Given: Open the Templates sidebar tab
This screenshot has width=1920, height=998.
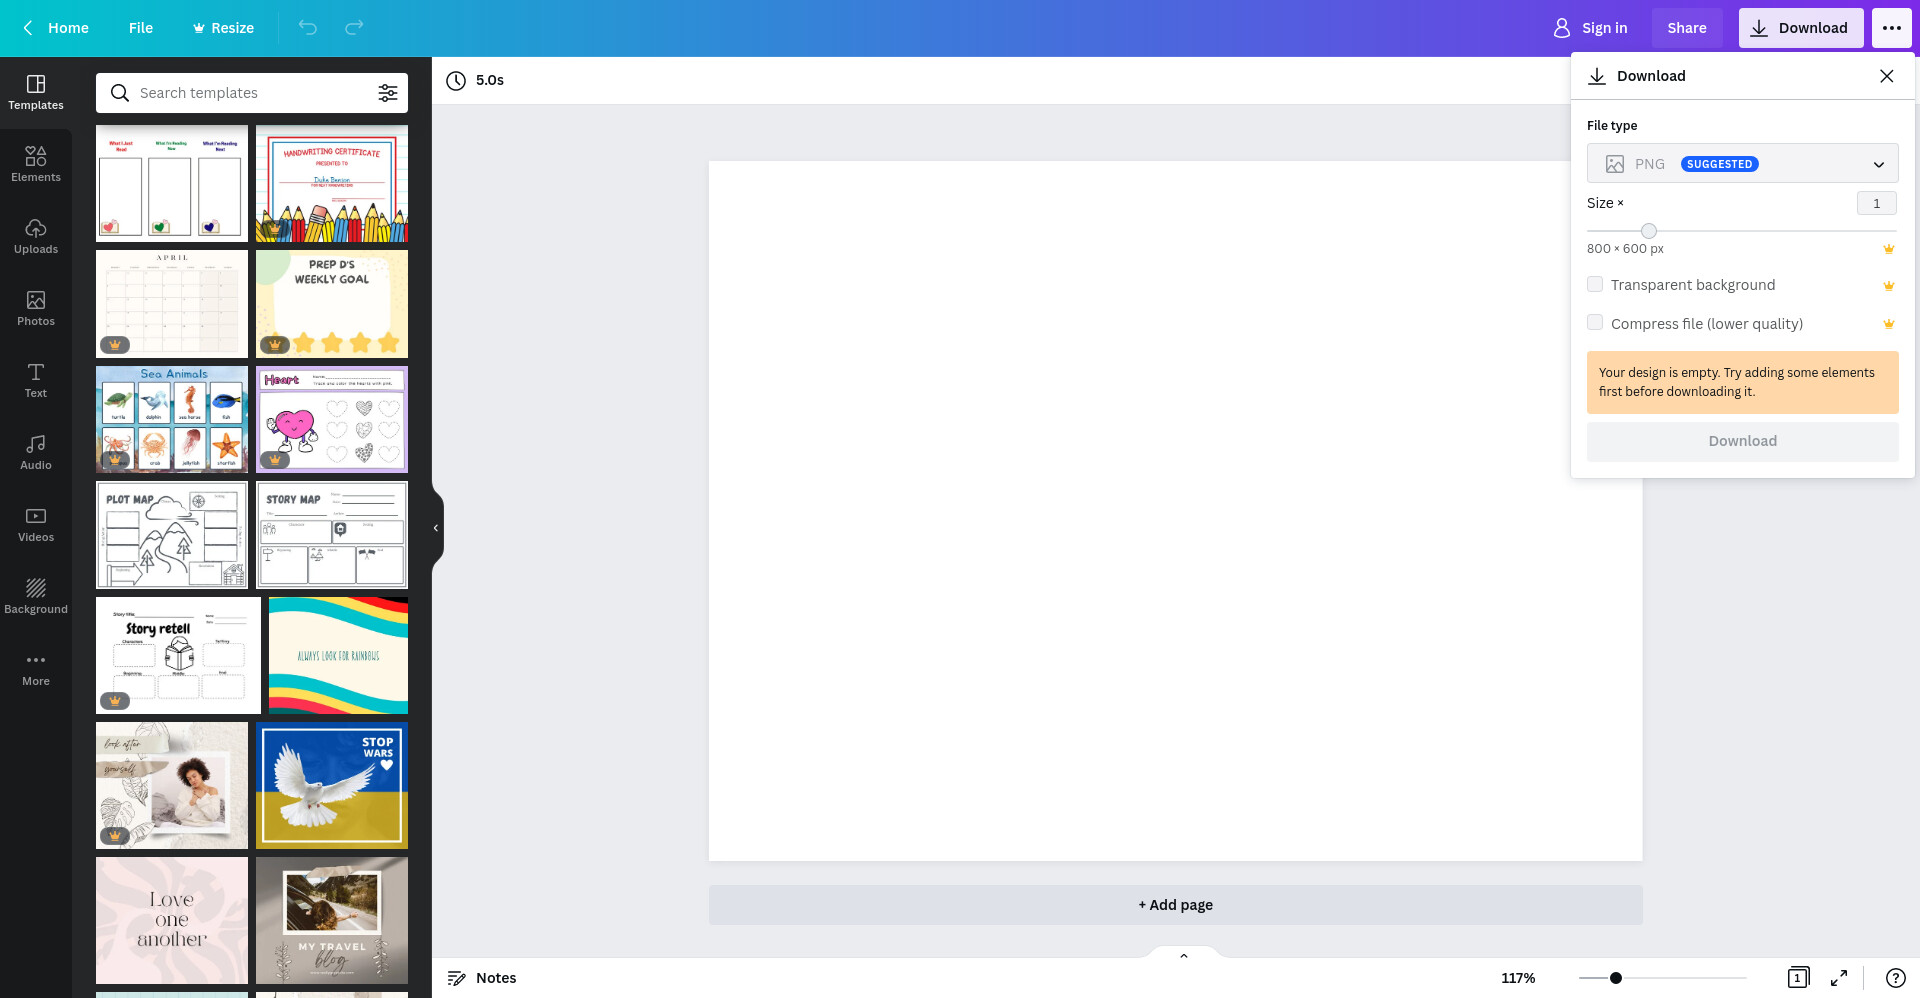Looking at the screenshot, I should point(36,92).
